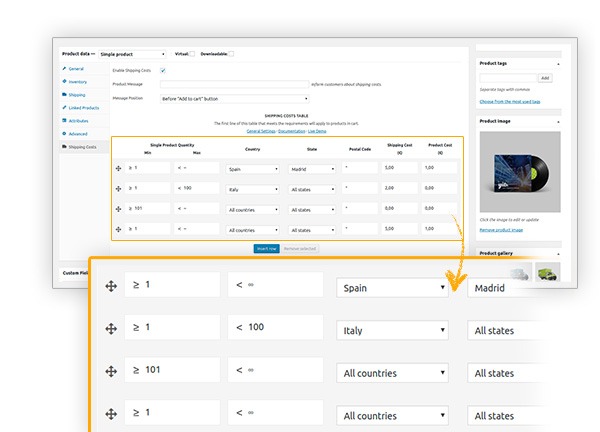Click move handle beside the ≥ 101 row
The height and width of the screenshot is (432, 600).
click(x=119, y=209)
